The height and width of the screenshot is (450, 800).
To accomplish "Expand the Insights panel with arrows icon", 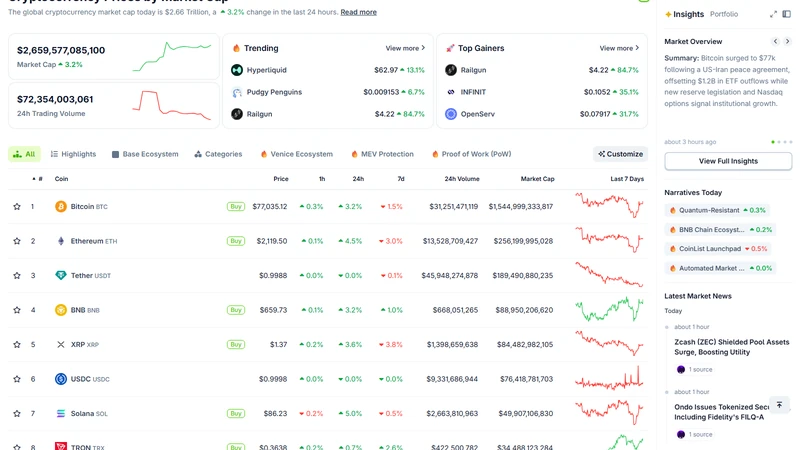I will 773,14.
